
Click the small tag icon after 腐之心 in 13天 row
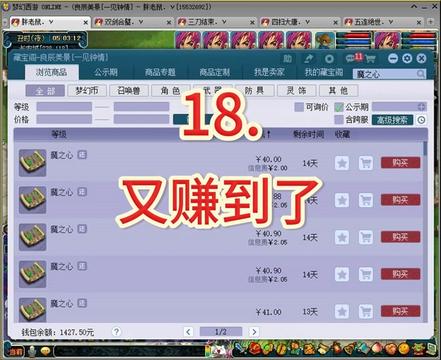[82, 303]
